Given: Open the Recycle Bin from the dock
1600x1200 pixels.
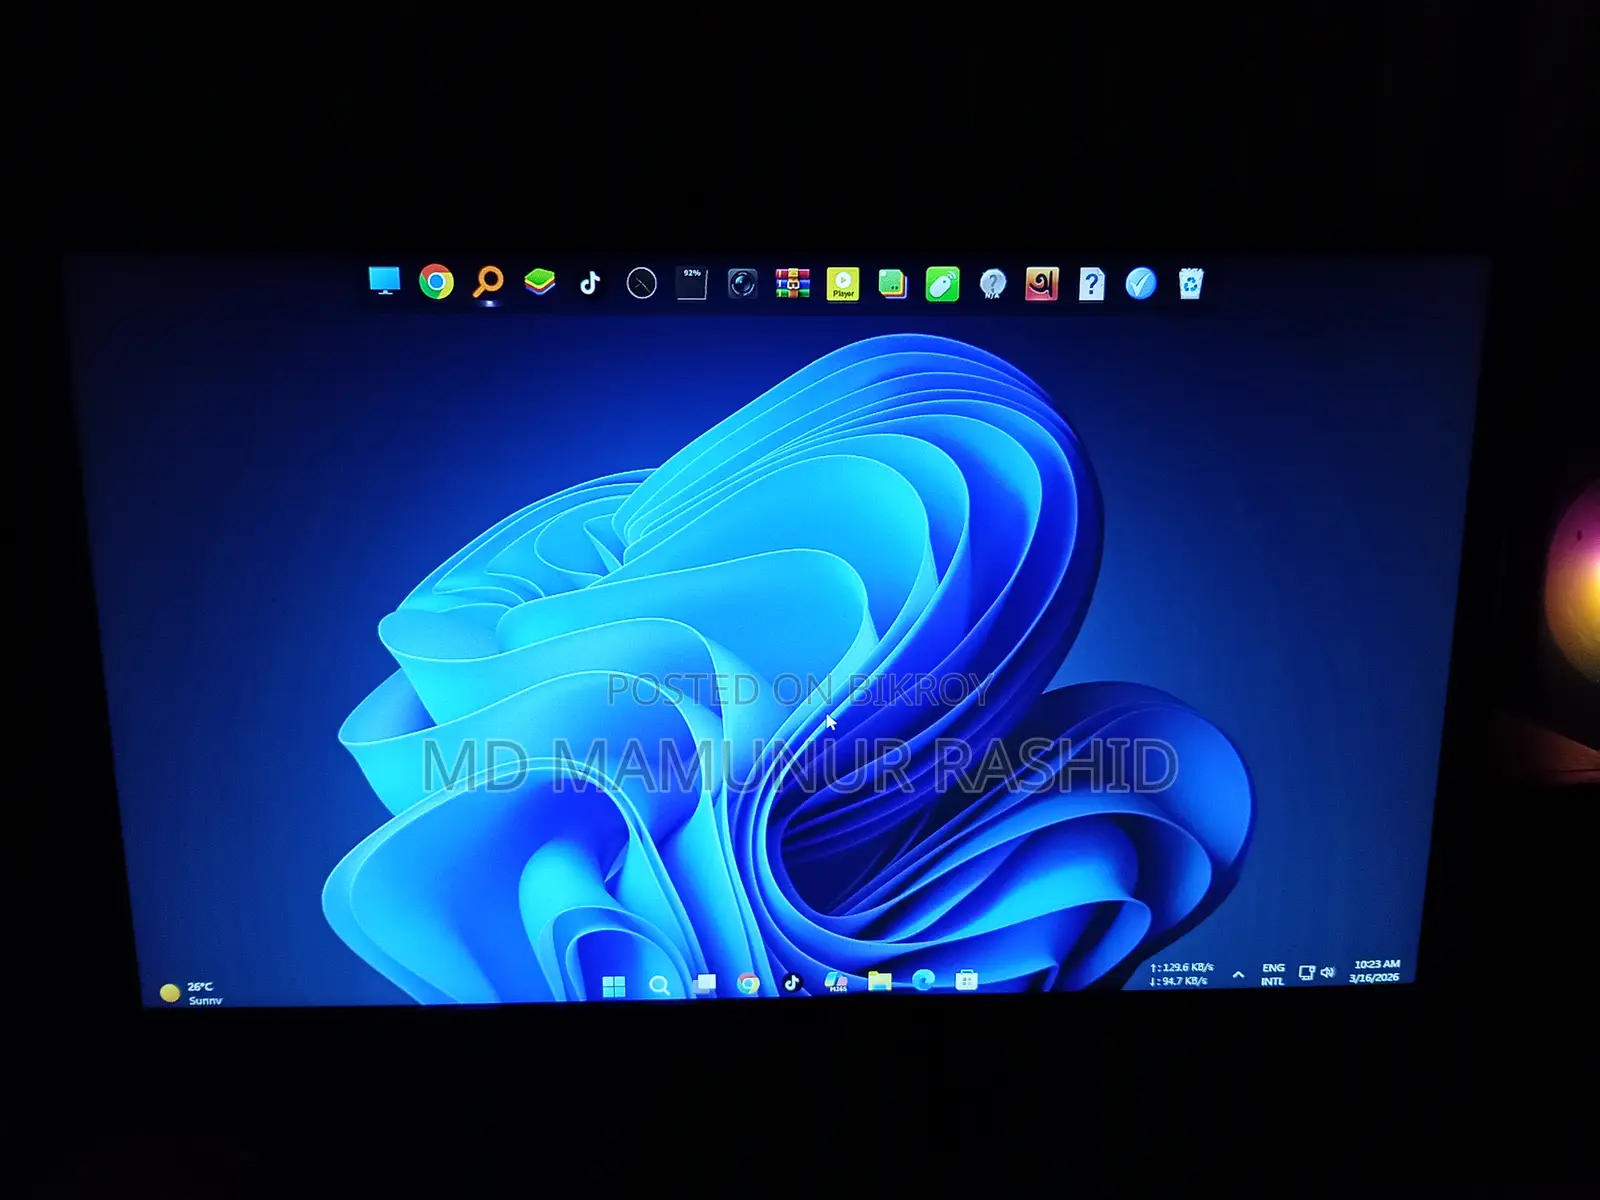Looking at the screenshot, I should click(x=1190, y=284).
